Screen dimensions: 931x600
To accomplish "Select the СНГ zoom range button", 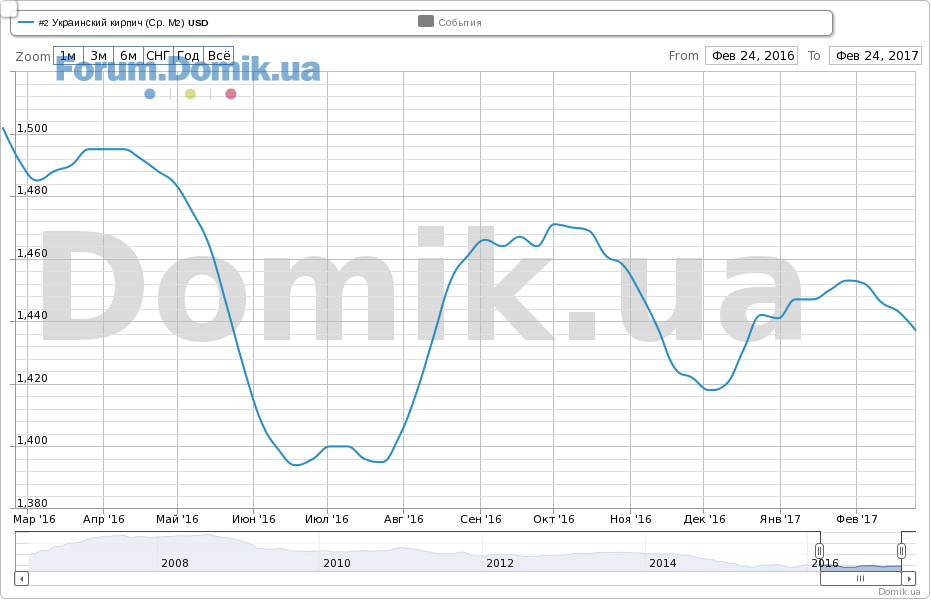I will tap(159, 56).
